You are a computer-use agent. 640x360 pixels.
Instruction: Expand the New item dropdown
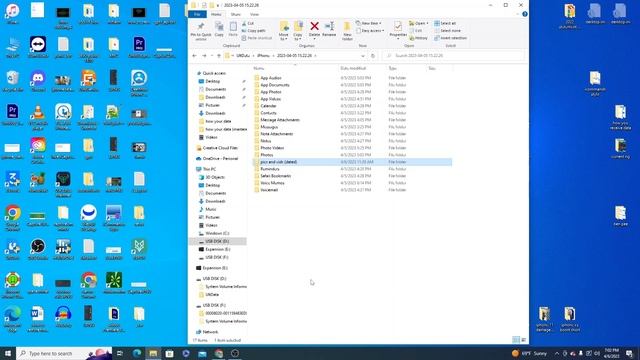[x=369, y=24]
